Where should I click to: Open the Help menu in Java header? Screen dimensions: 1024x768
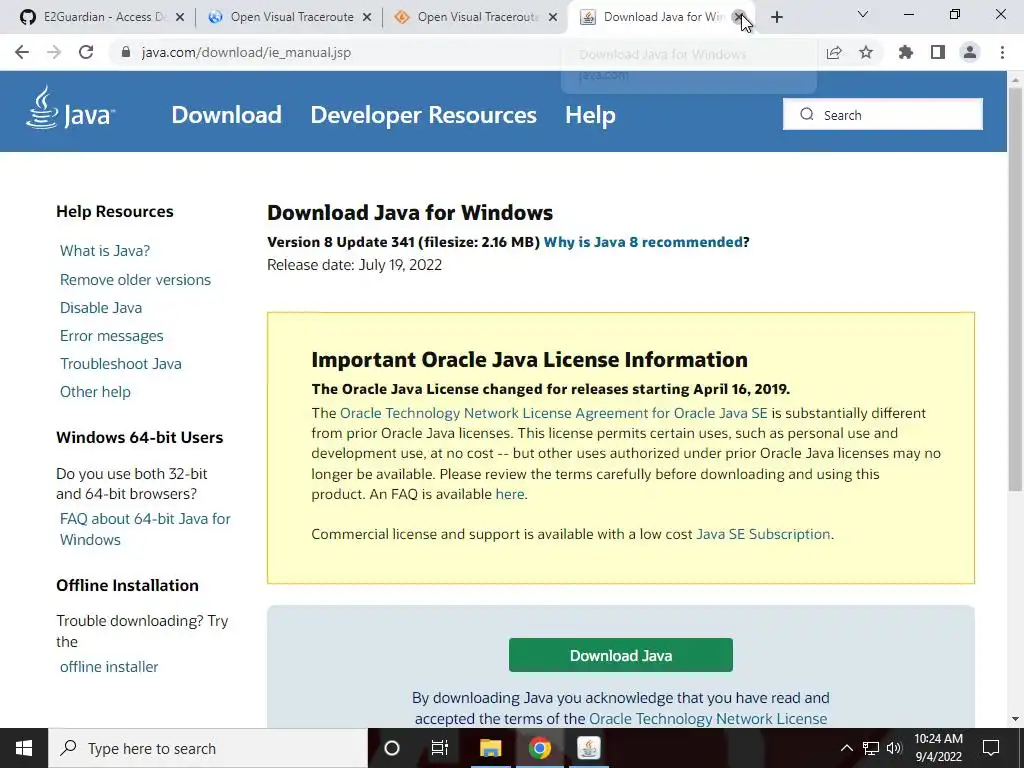coord(590,115)
